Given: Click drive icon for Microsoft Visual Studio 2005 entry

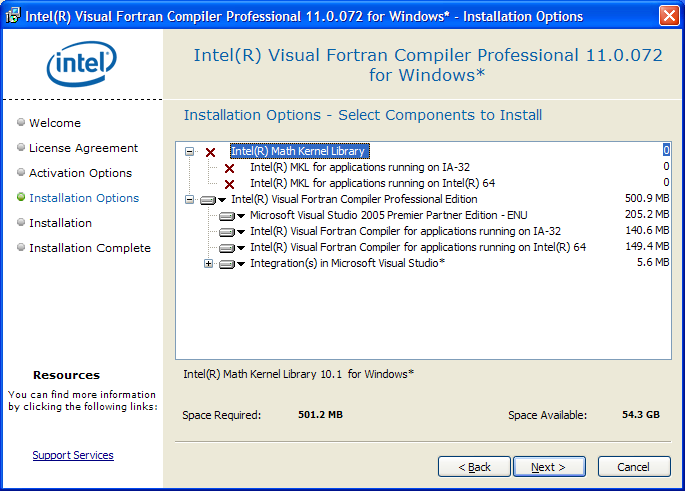Looking at the screenshot, I should tap(227, 216).
